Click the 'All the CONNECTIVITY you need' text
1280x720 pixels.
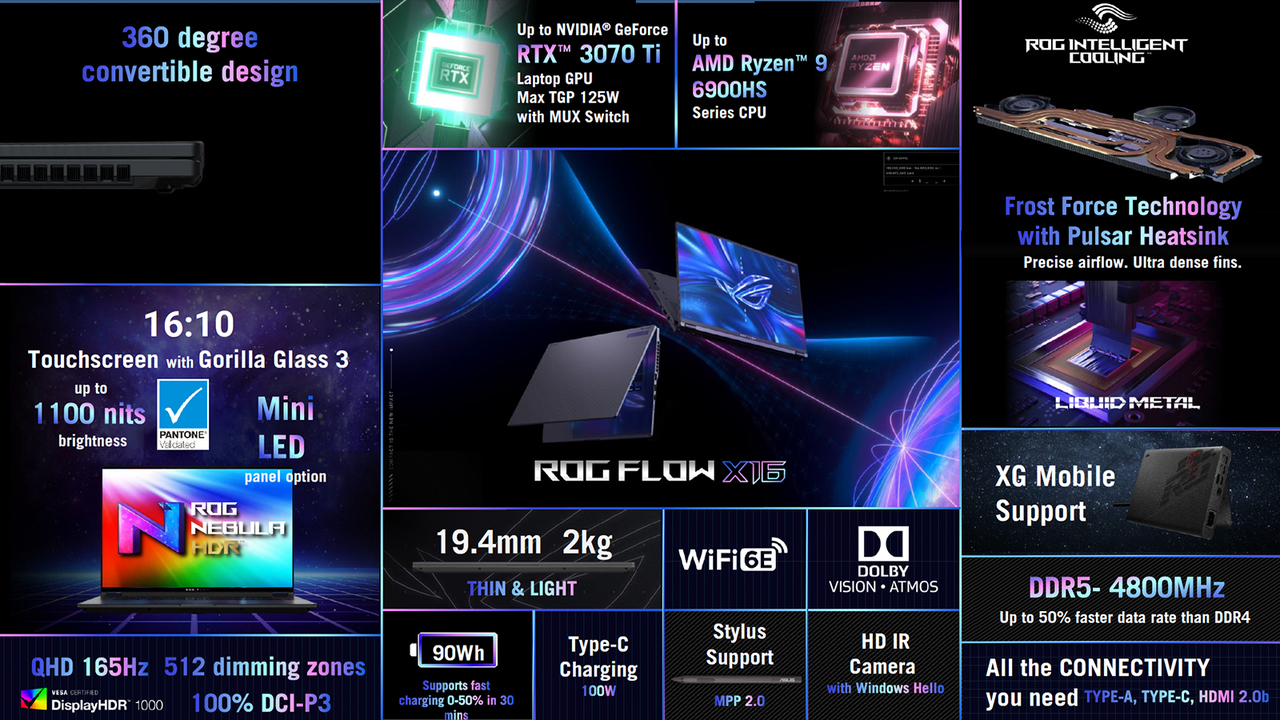point(1098,682)
